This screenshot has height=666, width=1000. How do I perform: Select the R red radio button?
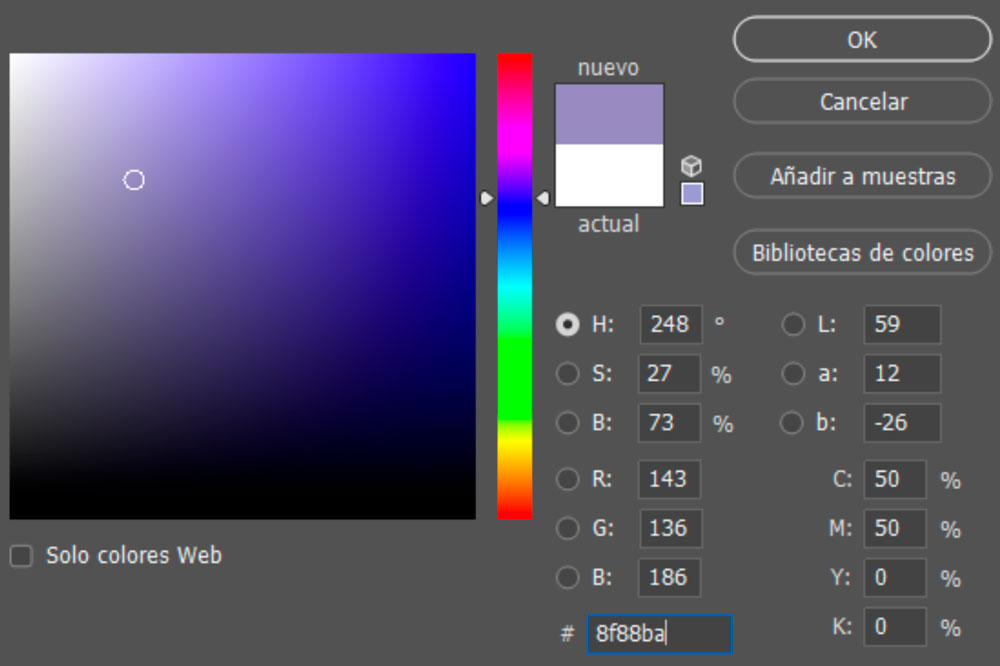pos(568,479)
